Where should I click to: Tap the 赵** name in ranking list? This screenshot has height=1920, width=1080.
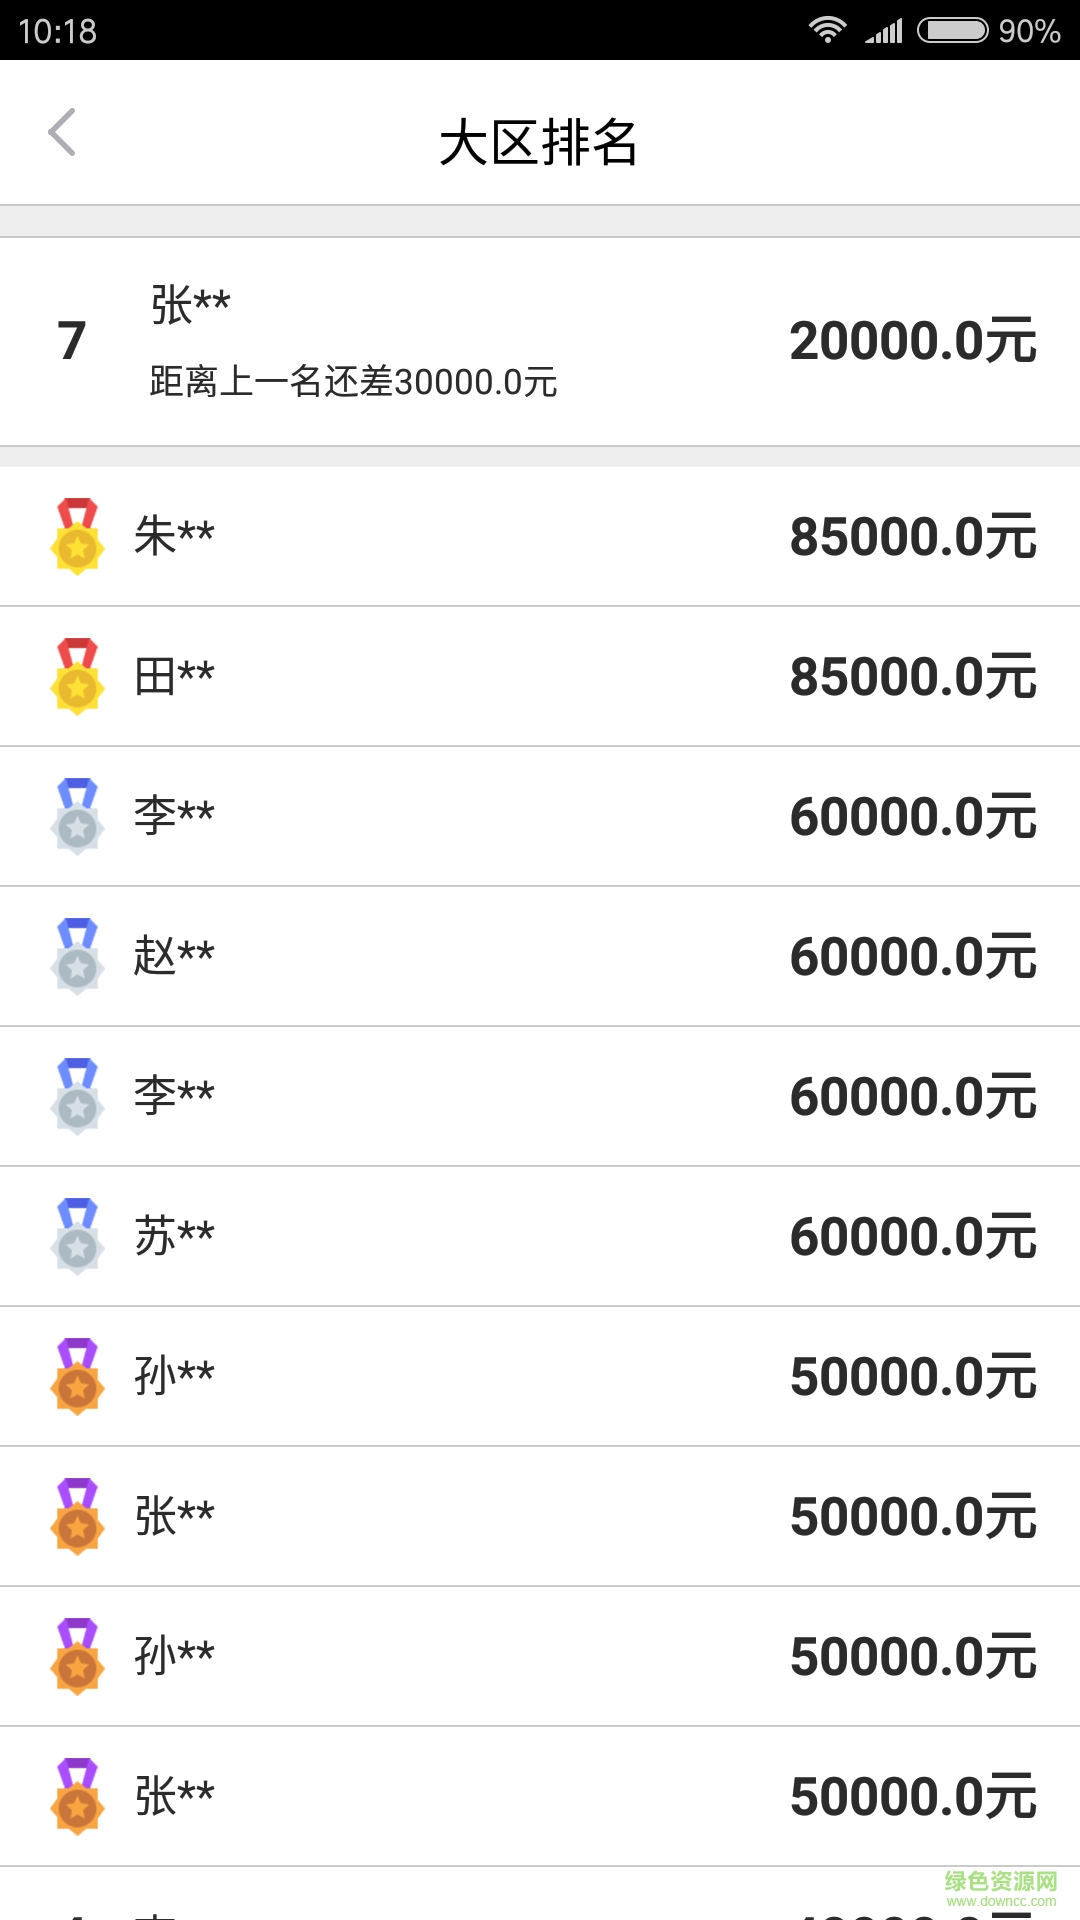pyautogui.click(x=174, y=956)
